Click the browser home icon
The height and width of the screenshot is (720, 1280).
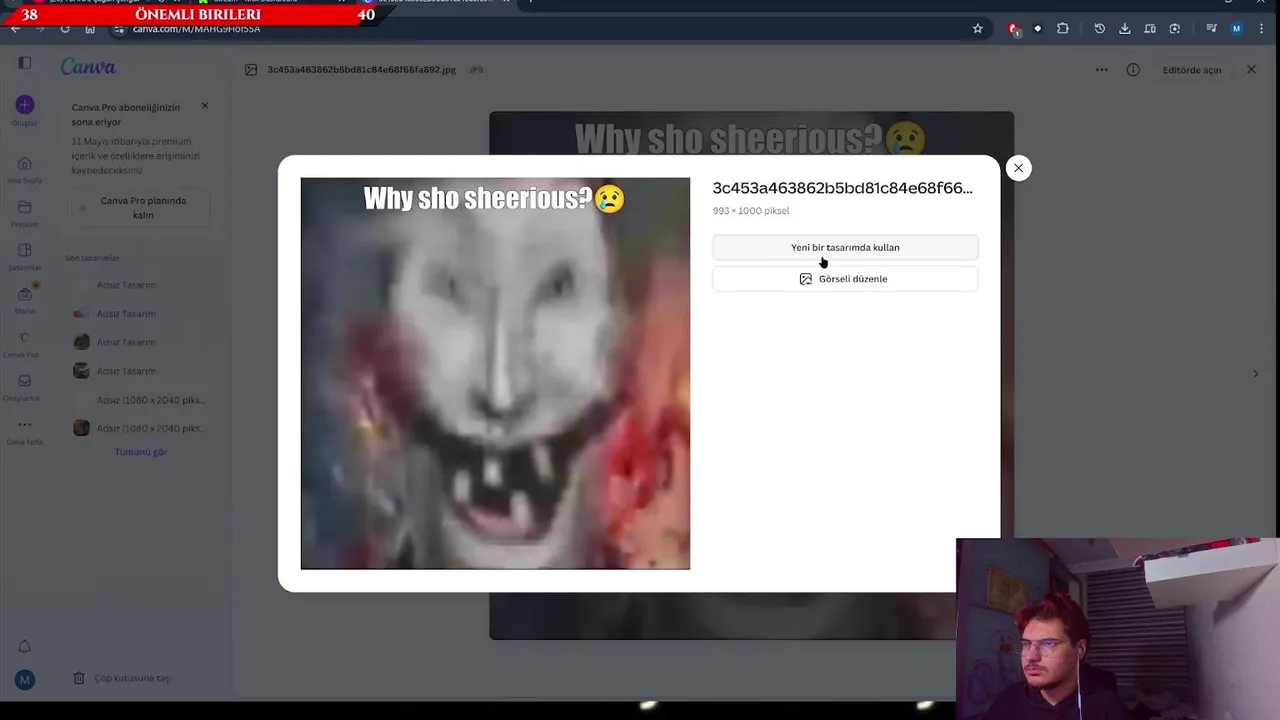(x=90, y=29)
